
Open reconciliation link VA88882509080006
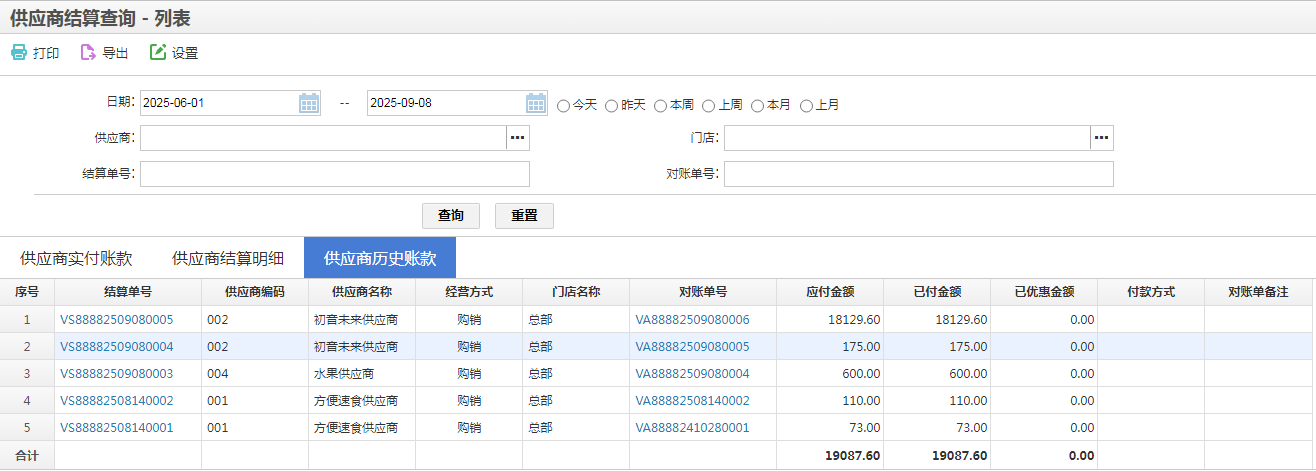692,319
